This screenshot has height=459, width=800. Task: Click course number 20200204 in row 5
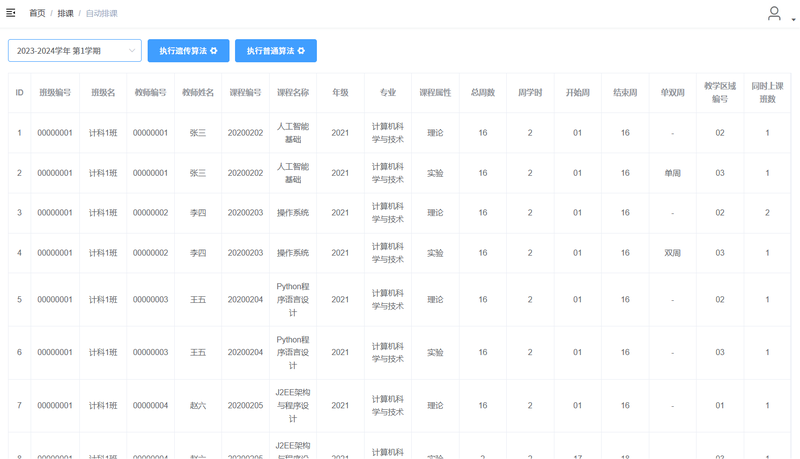(245, 300)
